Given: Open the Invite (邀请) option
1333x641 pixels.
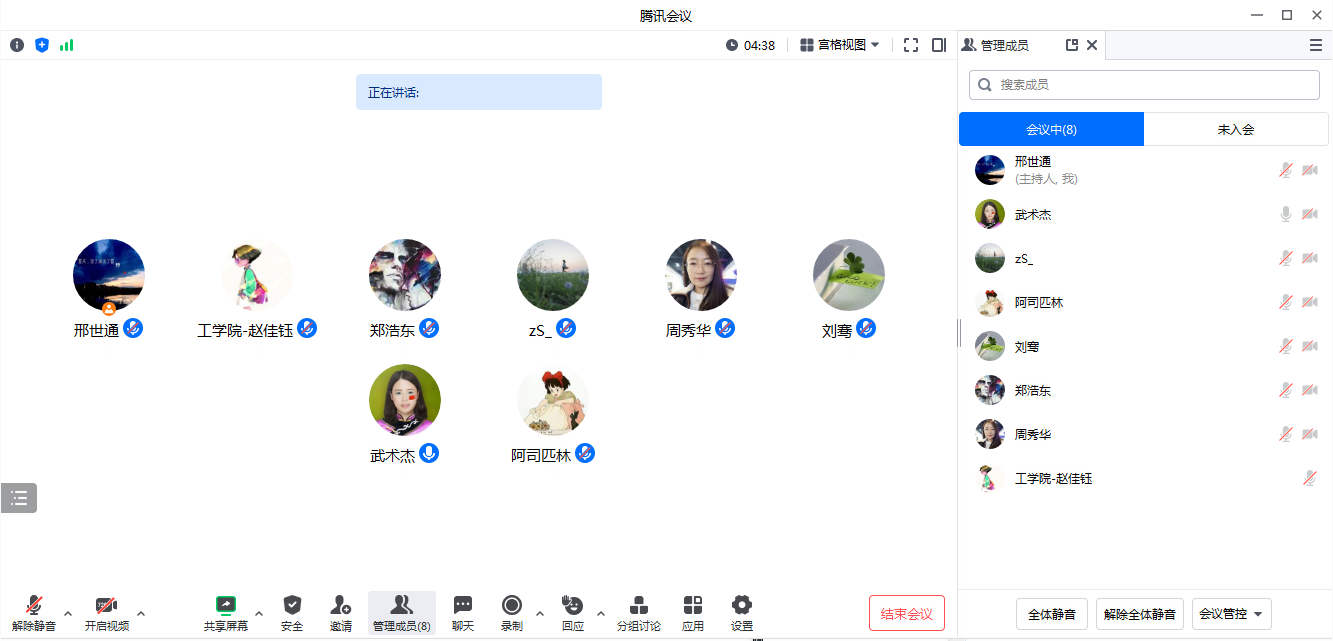Looking at the screenshot, I should click(340, 613).
